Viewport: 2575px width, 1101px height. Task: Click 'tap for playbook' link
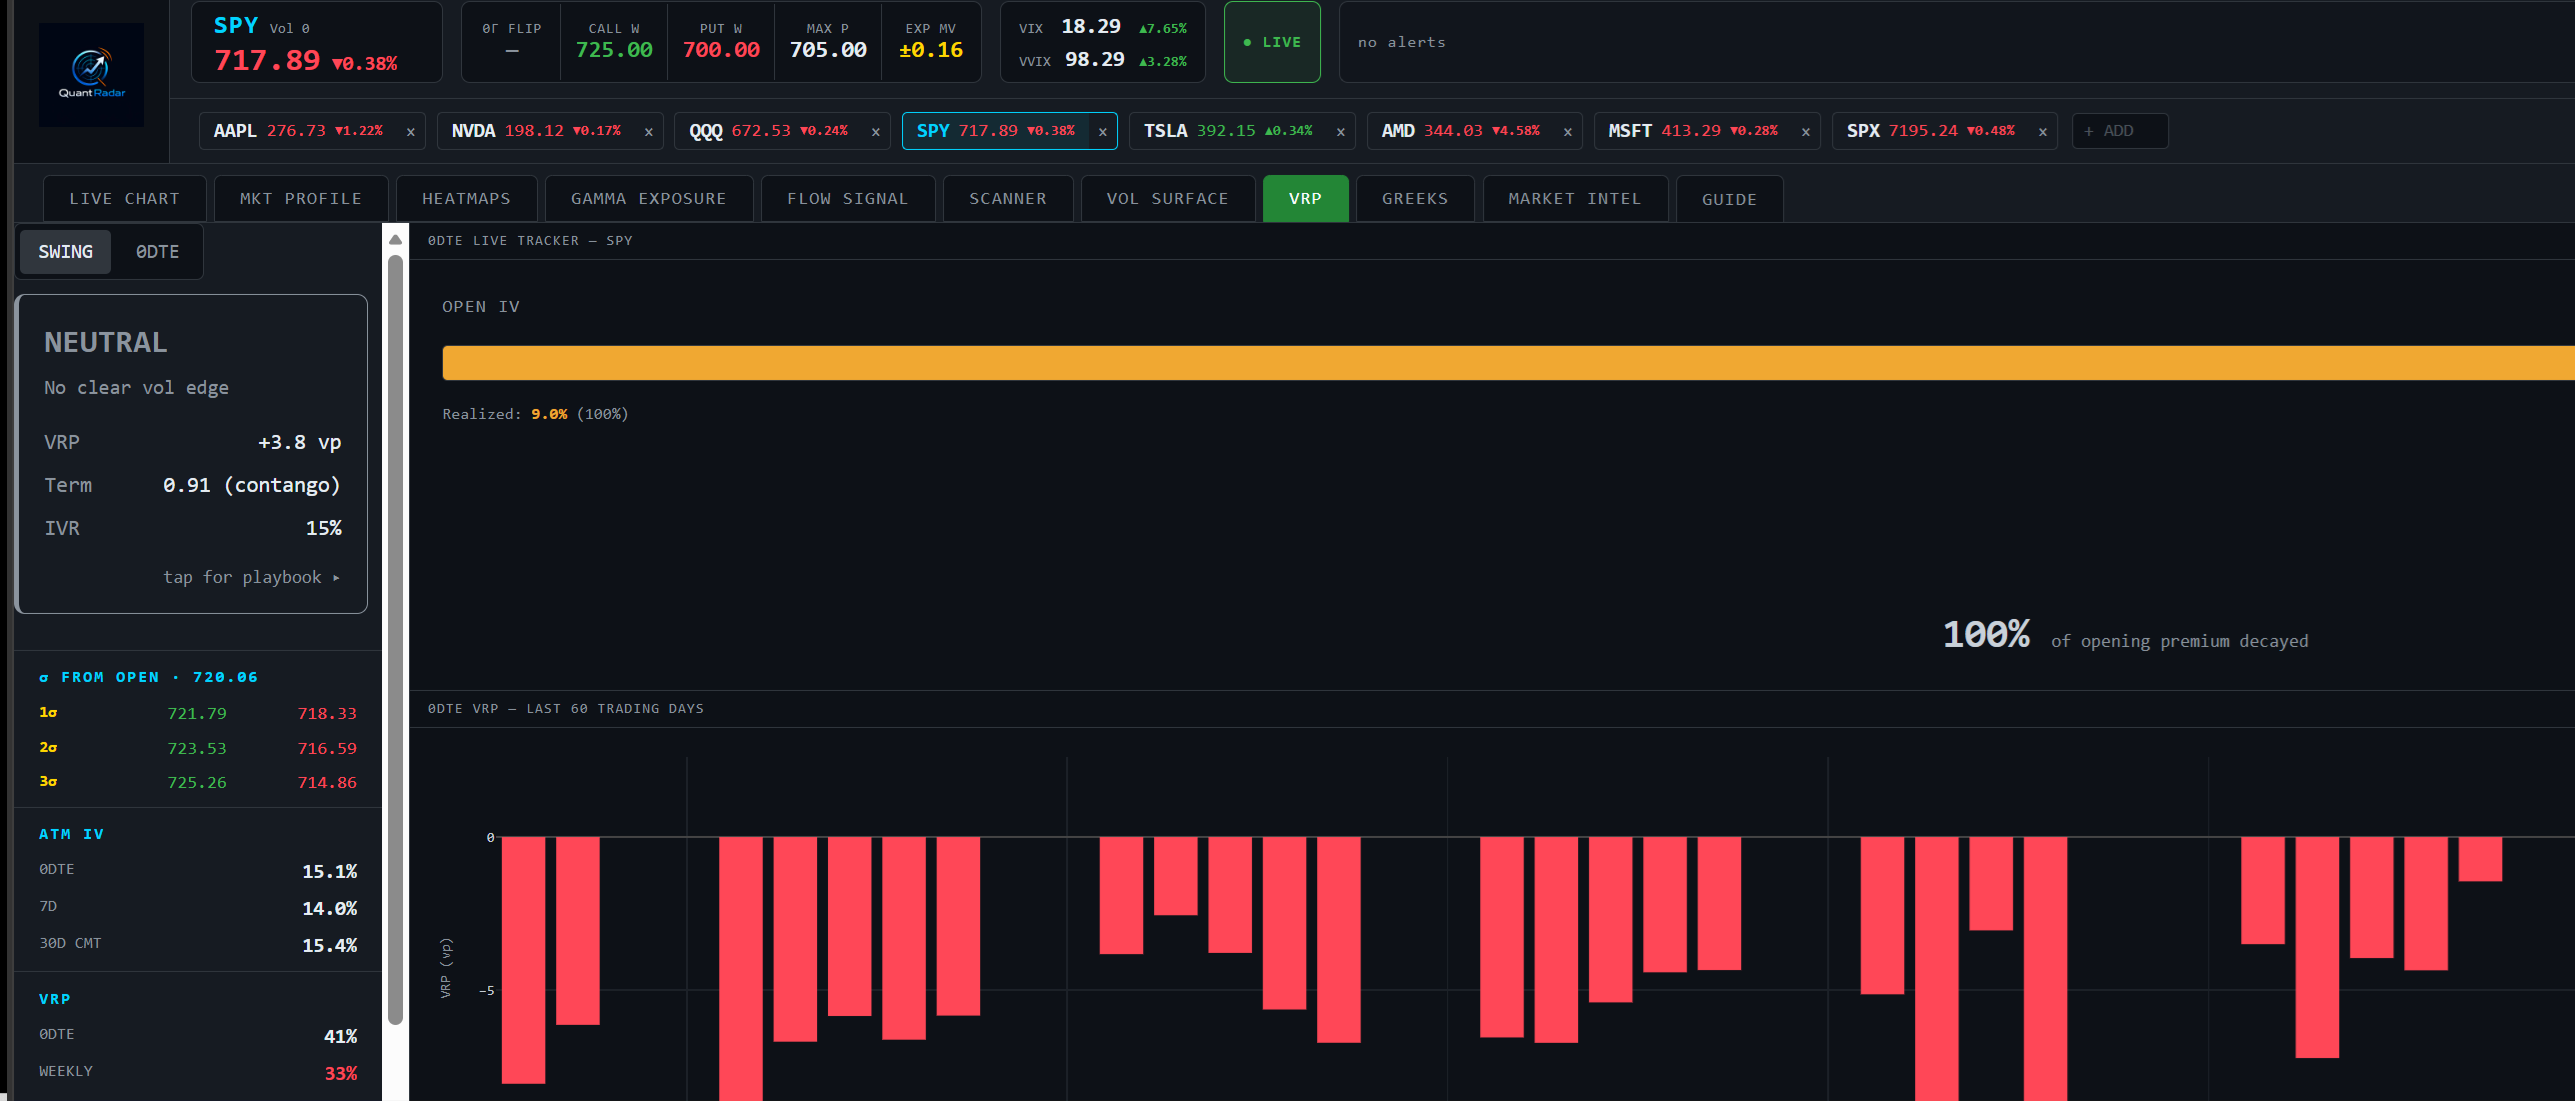[252, 578]
